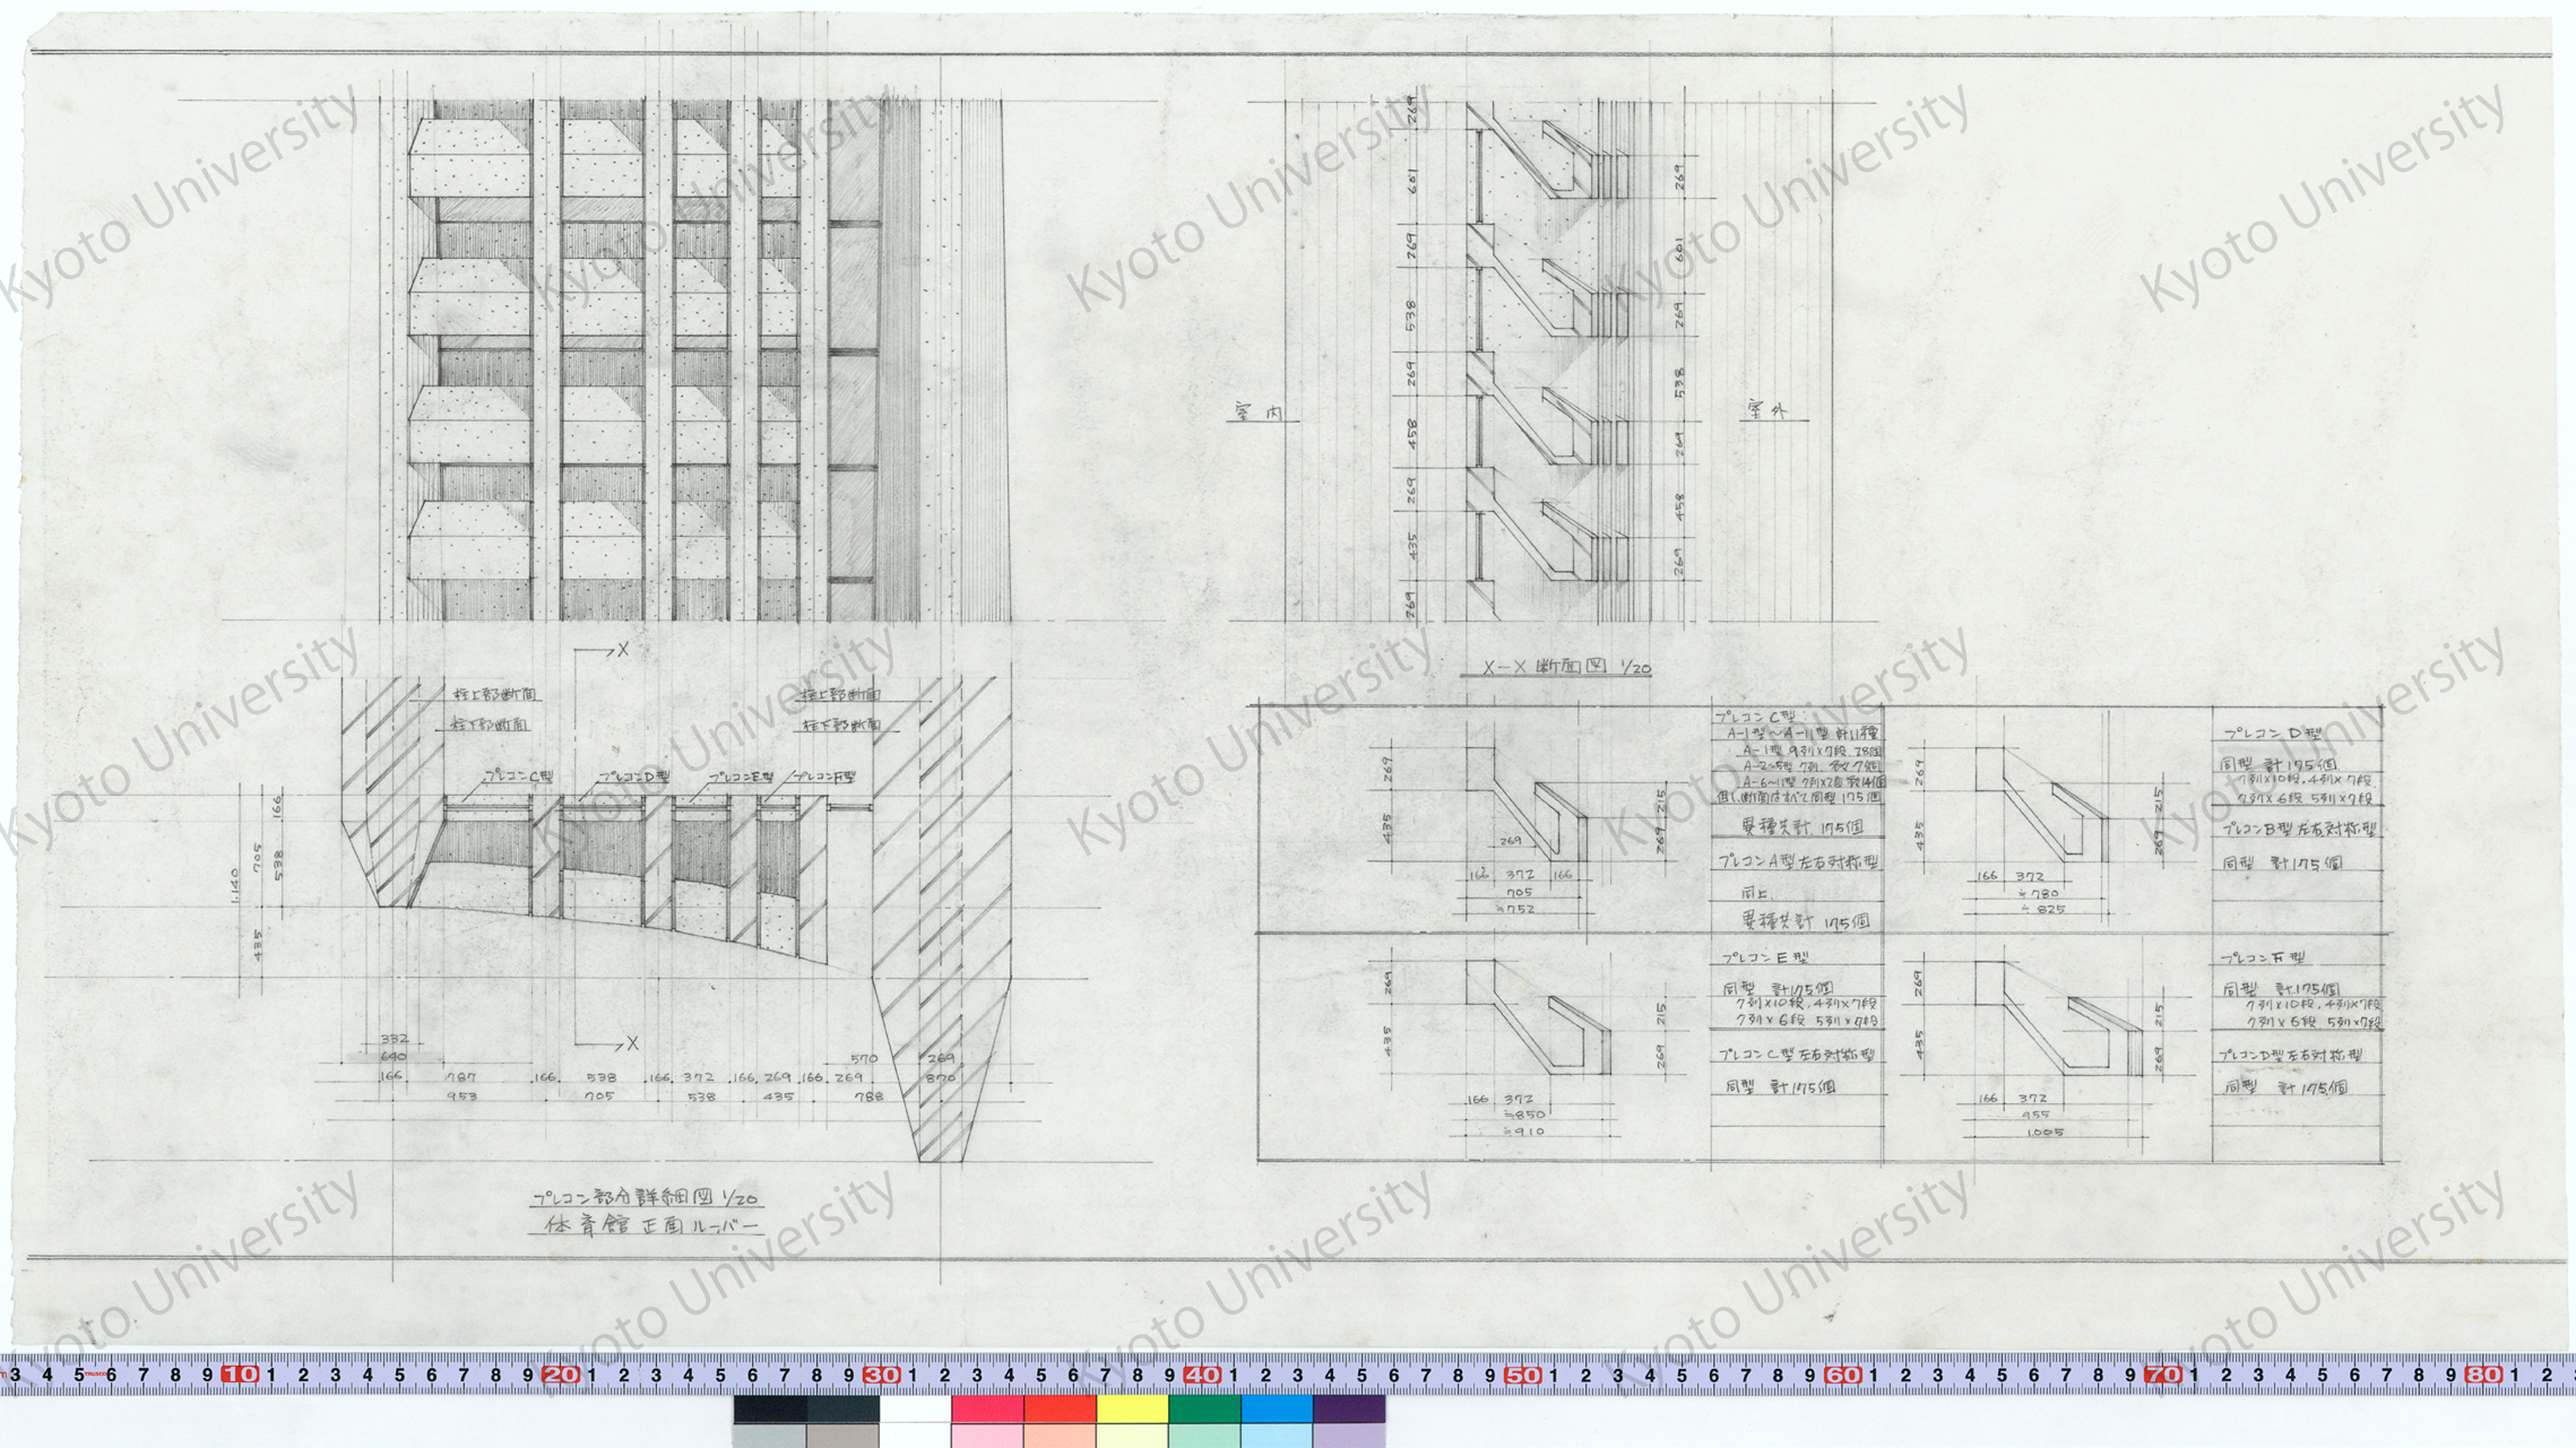Click the red 40 marker on ruler
Viewport: 2576px width, 1448px height.
1201,1374
